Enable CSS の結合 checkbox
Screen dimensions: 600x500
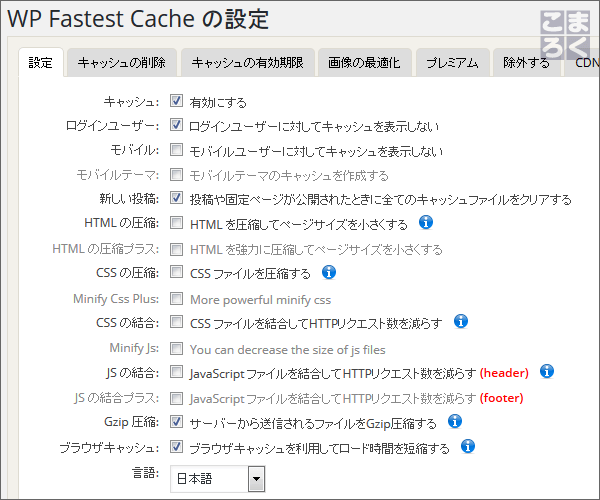176,322
